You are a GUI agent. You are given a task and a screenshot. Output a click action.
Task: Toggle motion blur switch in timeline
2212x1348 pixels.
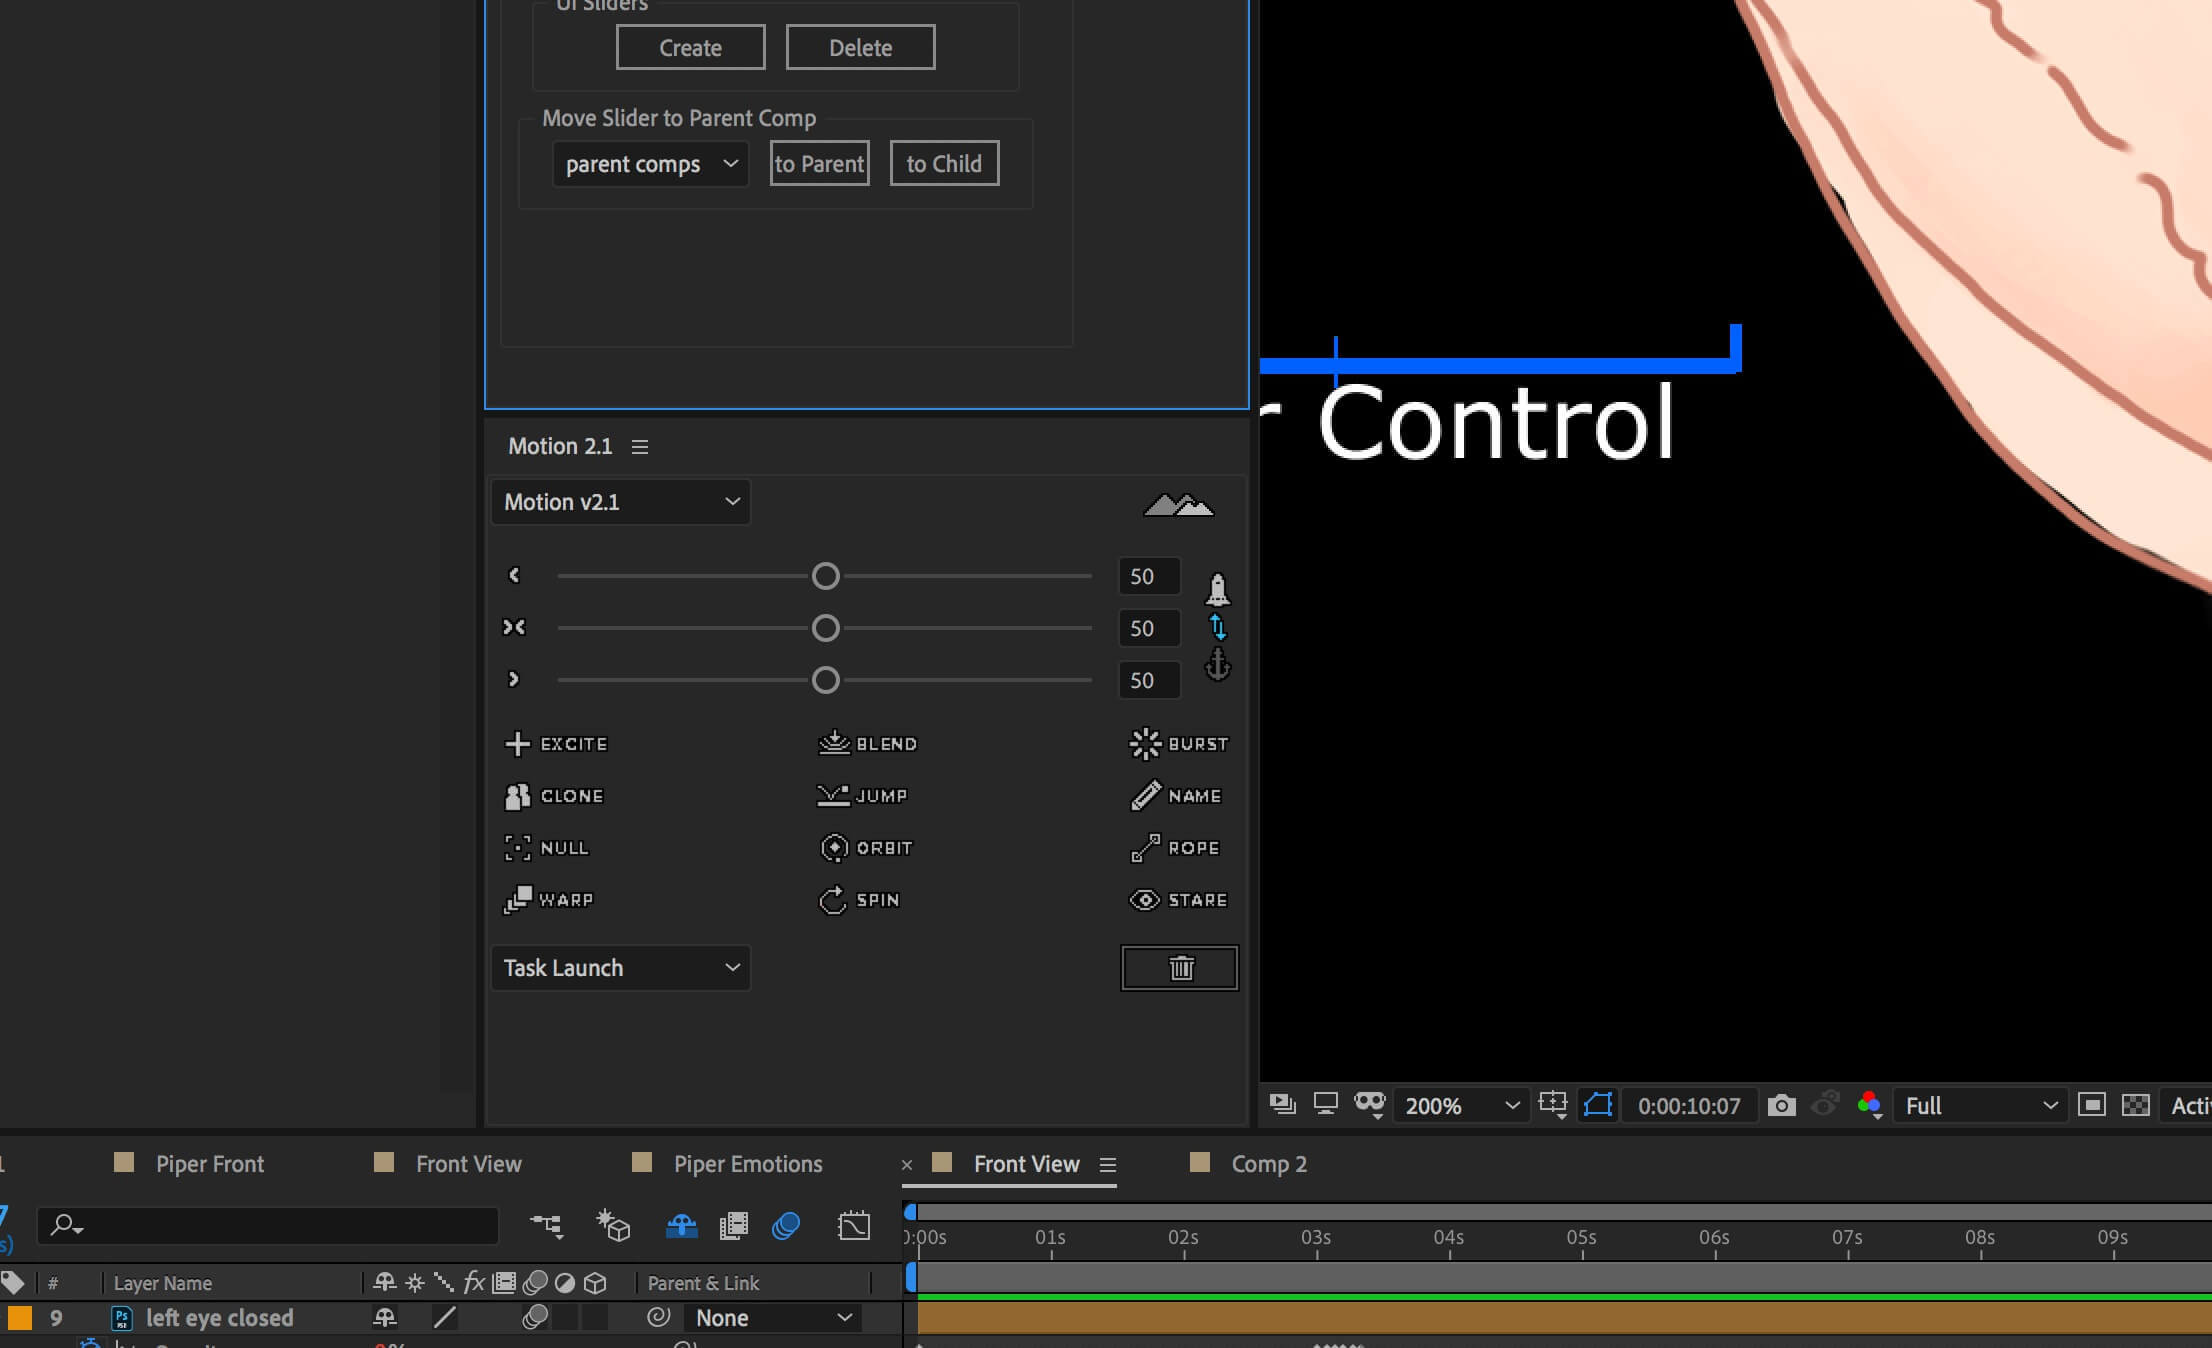pyautogui.click(x=786, y=1225)
